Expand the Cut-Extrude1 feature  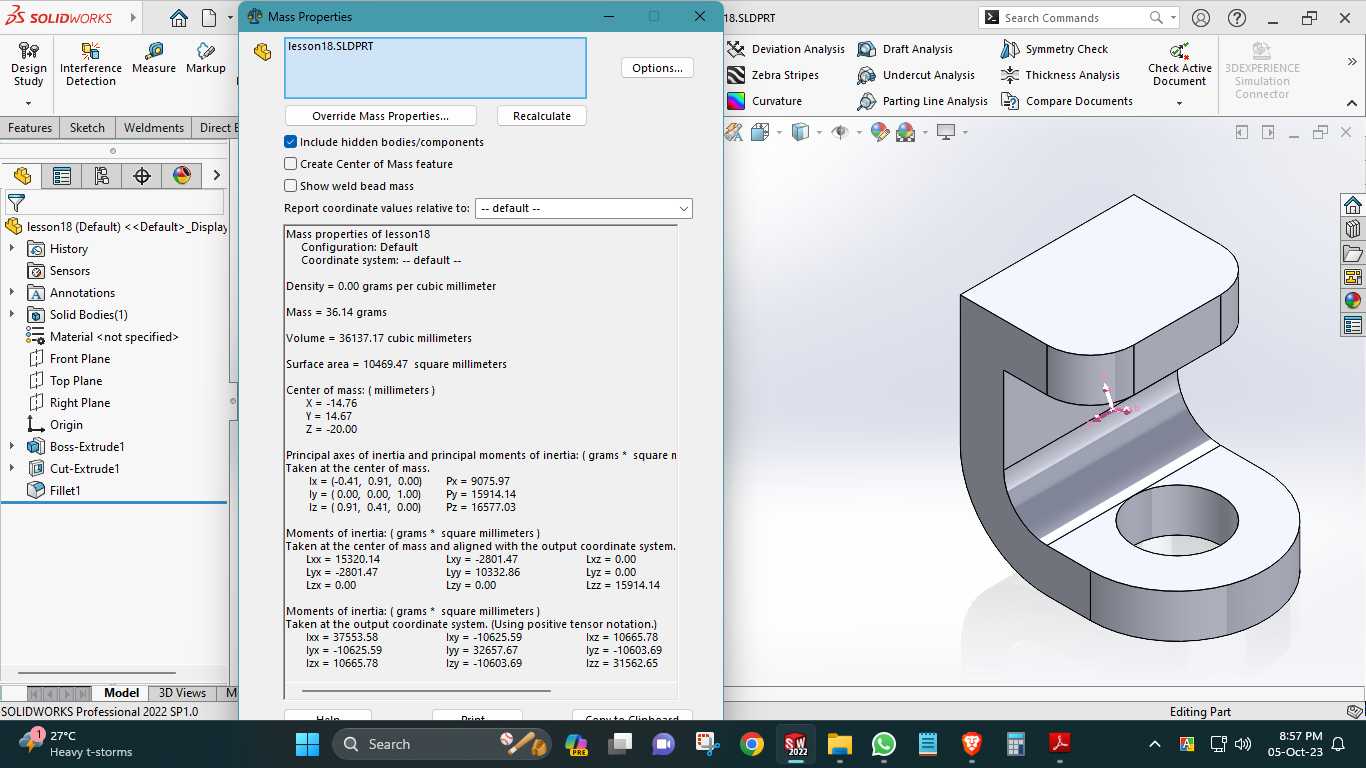(x=12, y=469)
